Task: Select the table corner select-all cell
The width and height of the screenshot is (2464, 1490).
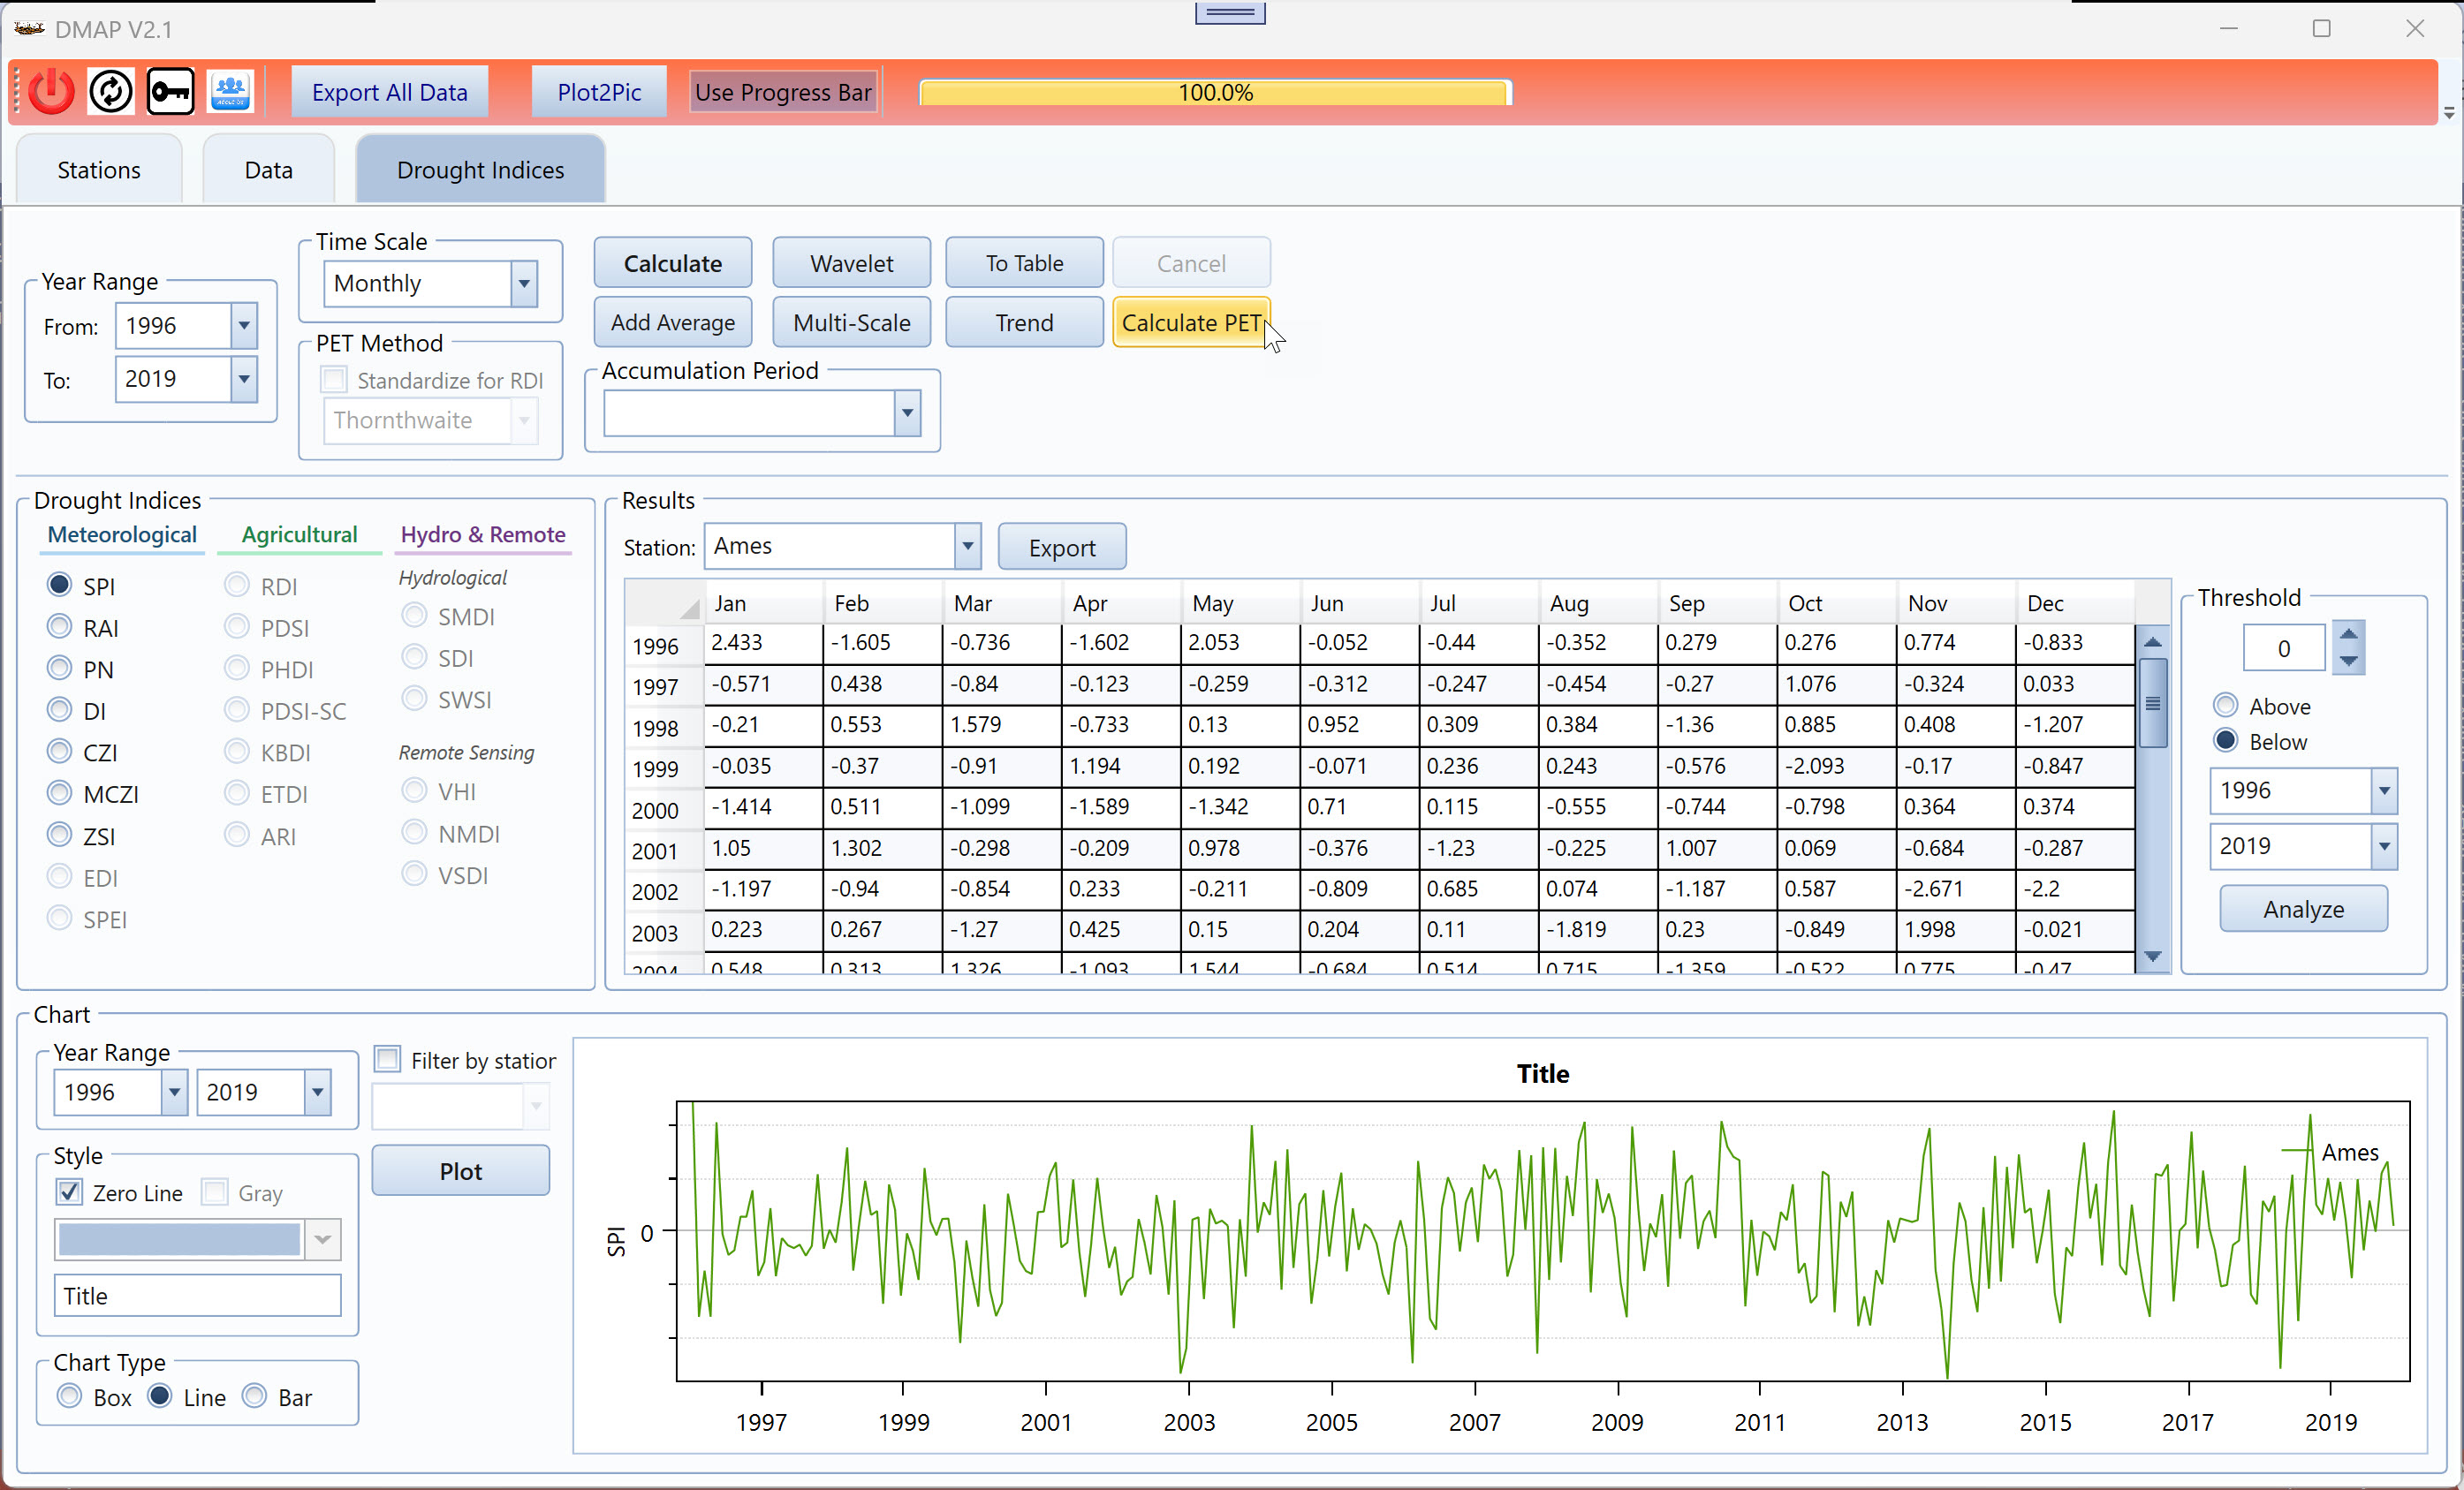Action: (664, 603)
